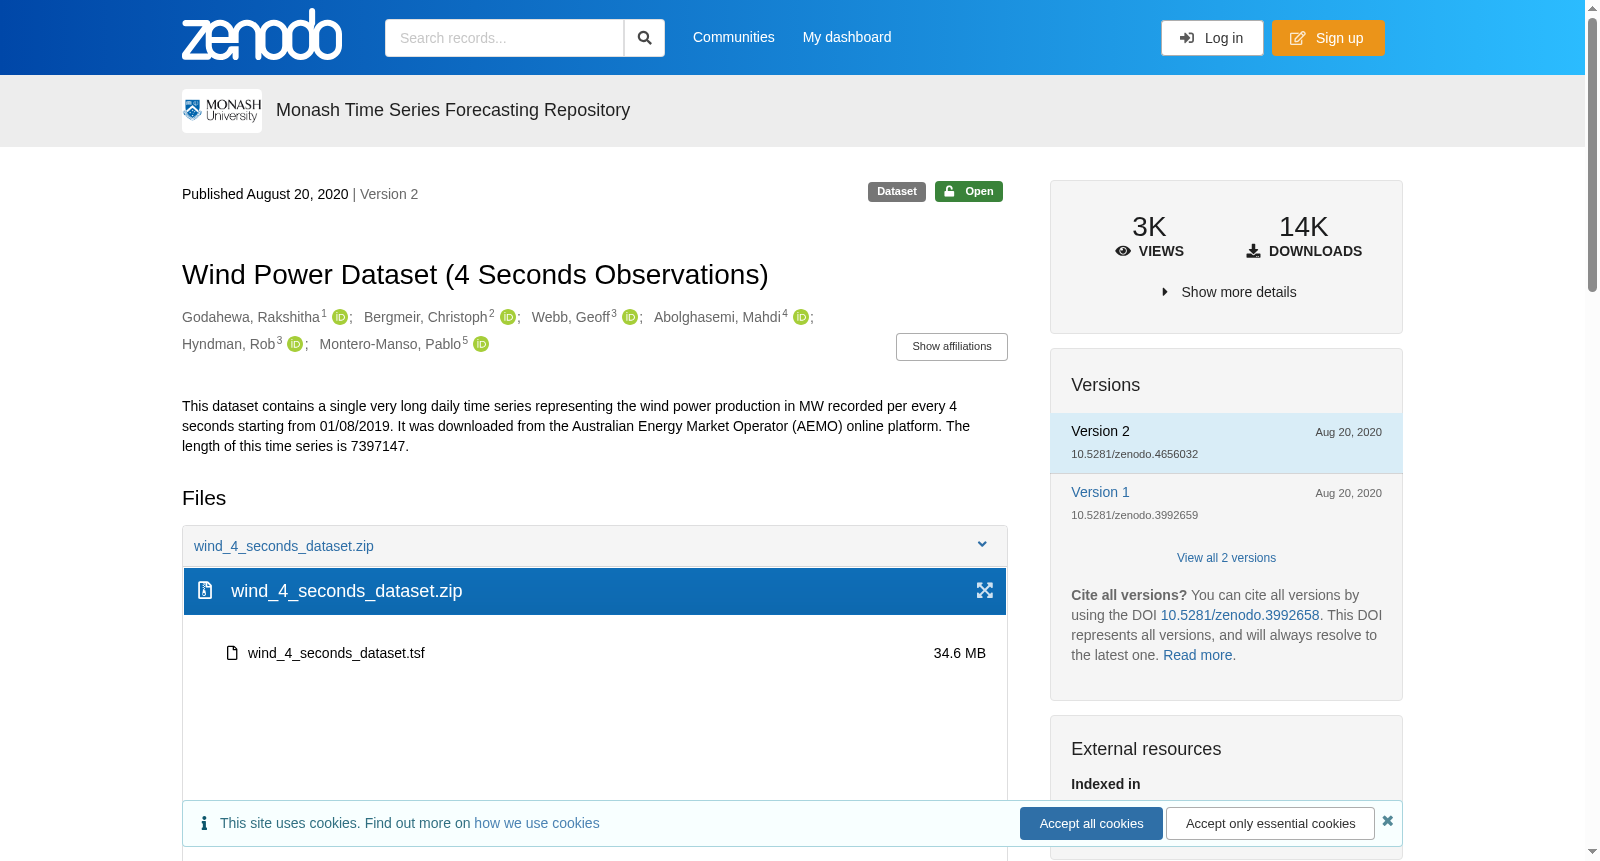1600x861 pixels.
Task: Click the search magnifier button
Action: [x=645, y=38]
